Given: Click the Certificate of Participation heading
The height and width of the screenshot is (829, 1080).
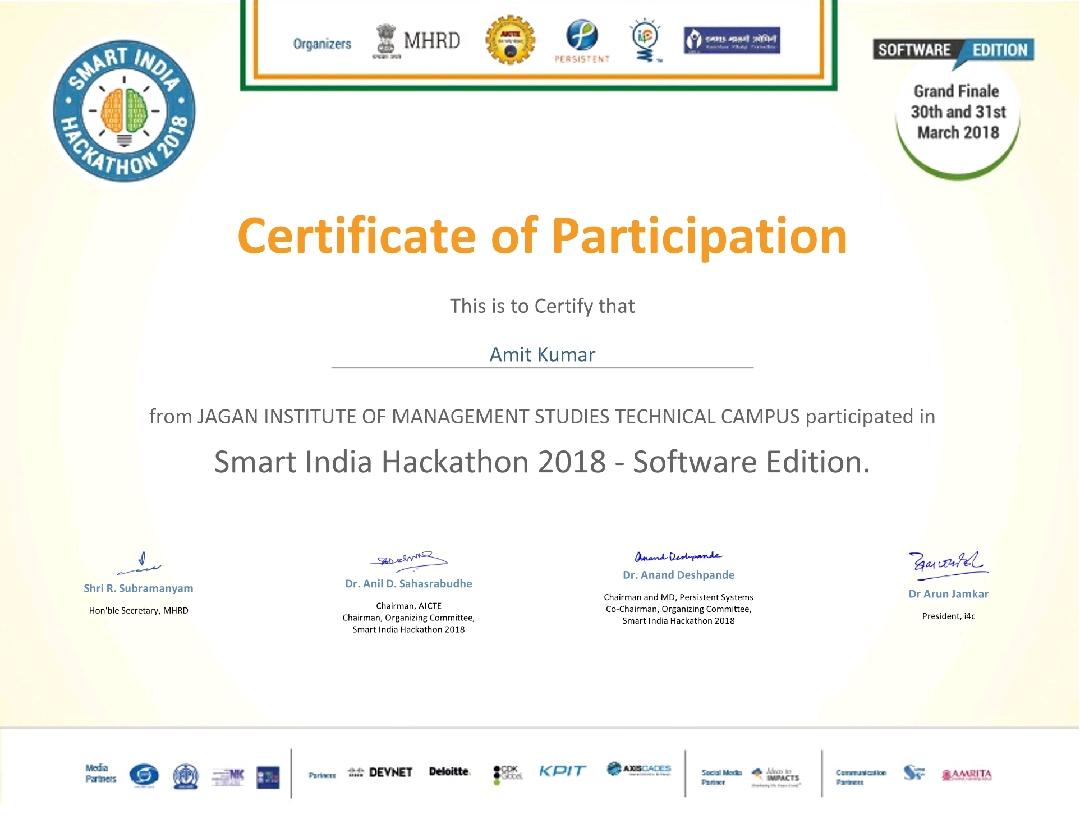Looking at the screenshot, I should (541, 235).
